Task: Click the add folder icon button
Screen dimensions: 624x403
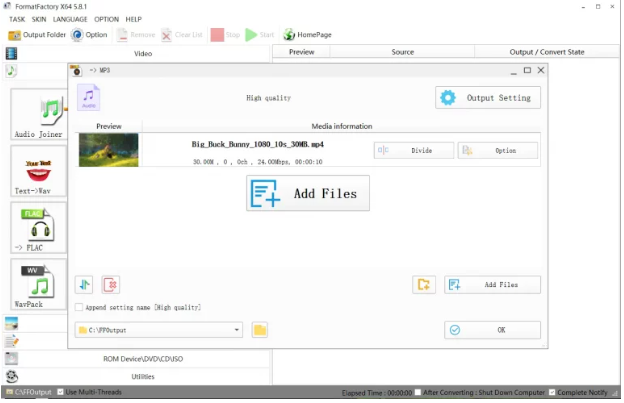Action: coord(424,285)
